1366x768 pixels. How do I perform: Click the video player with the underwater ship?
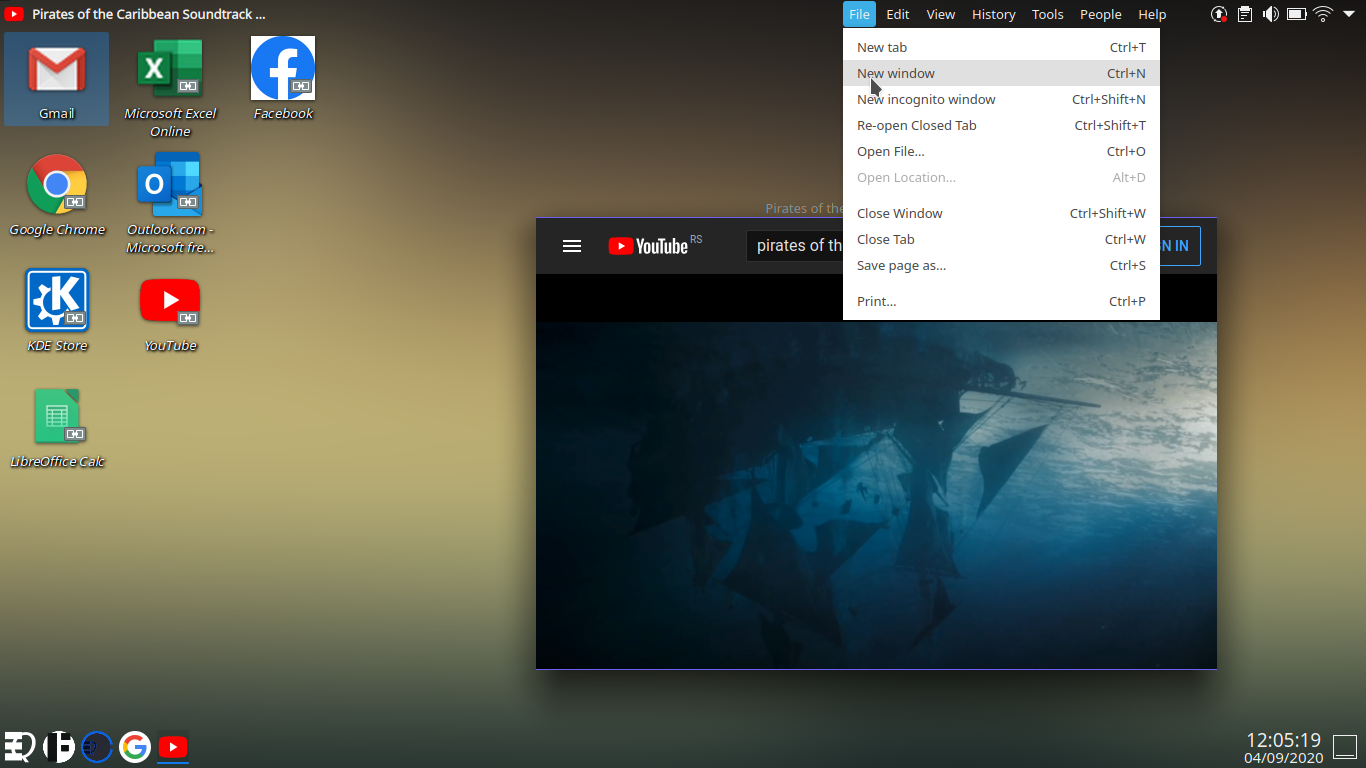coord(876,495)
